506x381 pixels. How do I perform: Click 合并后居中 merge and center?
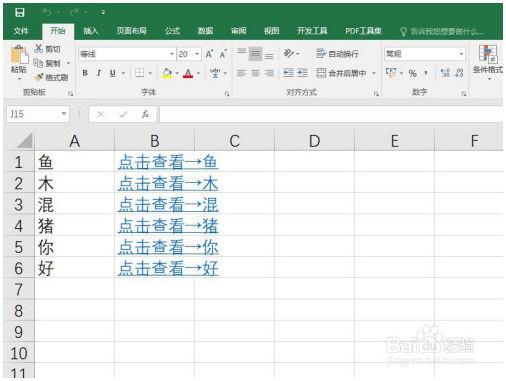coord(341,73)
